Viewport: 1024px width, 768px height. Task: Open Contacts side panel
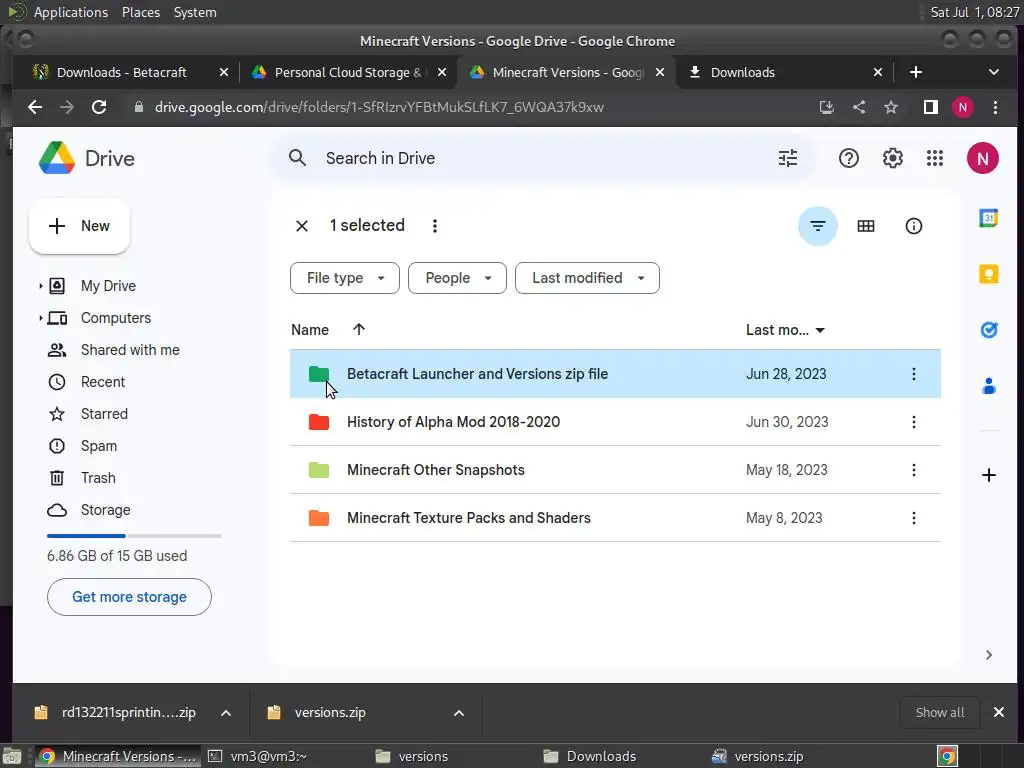(988, 386)
